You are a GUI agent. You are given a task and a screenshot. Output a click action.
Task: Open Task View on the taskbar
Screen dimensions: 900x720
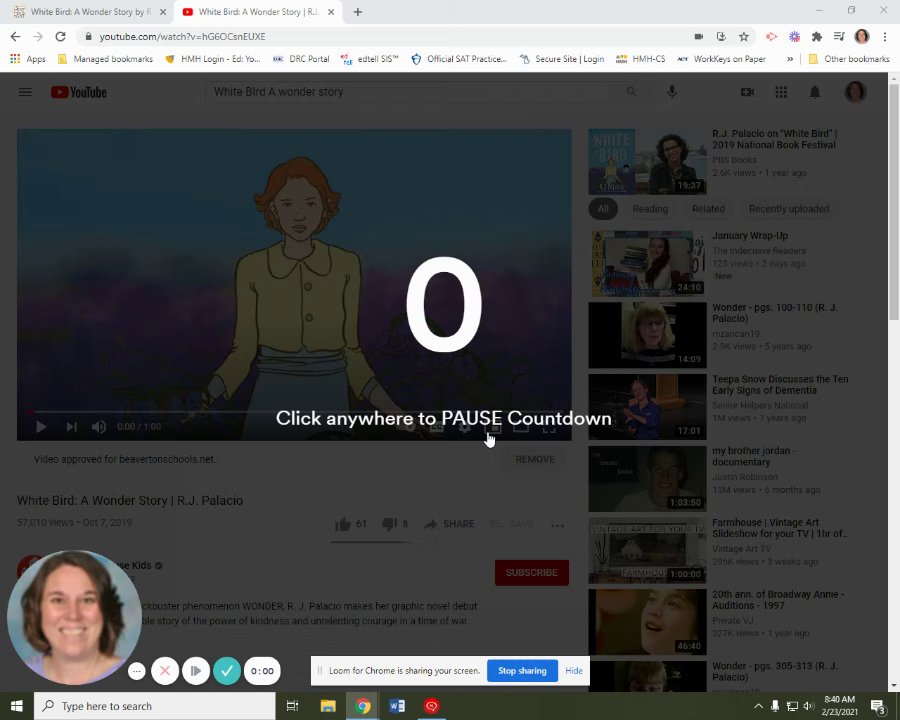[292, 706]
